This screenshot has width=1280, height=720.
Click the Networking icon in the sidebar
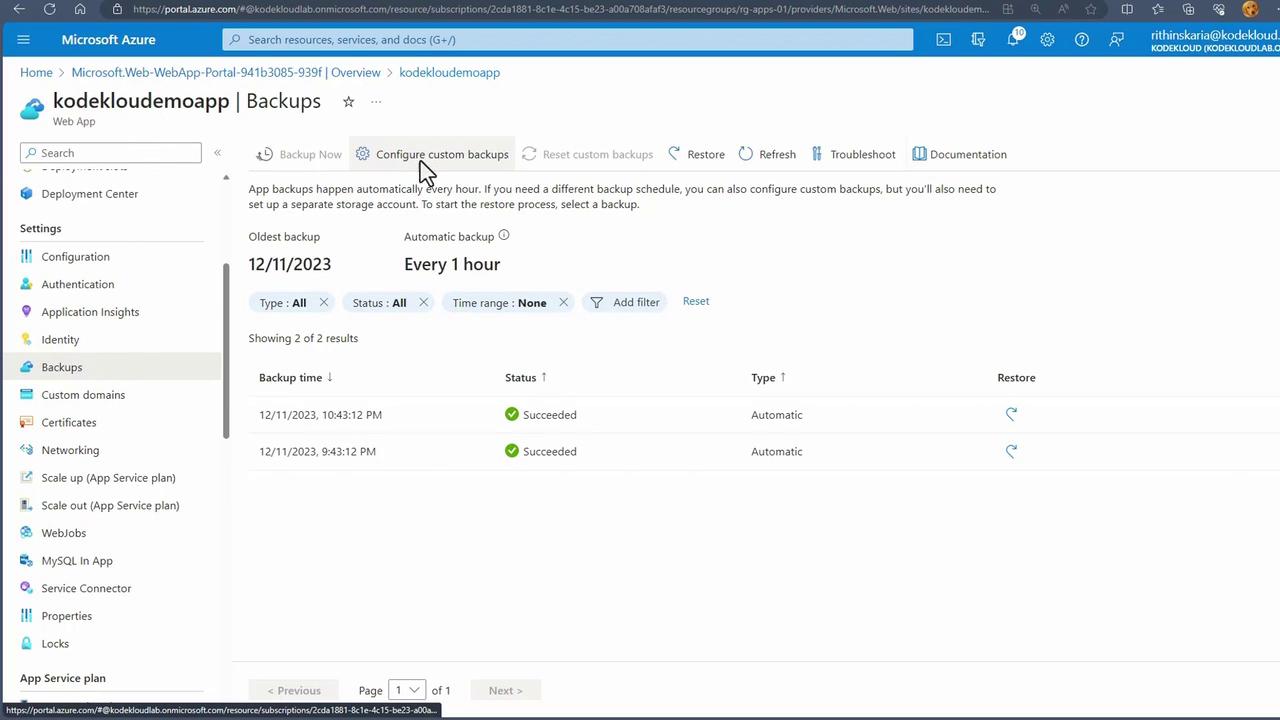27,450
